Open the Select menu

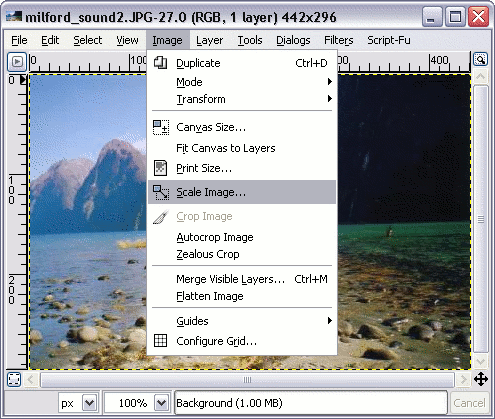[x=88, y=40]
